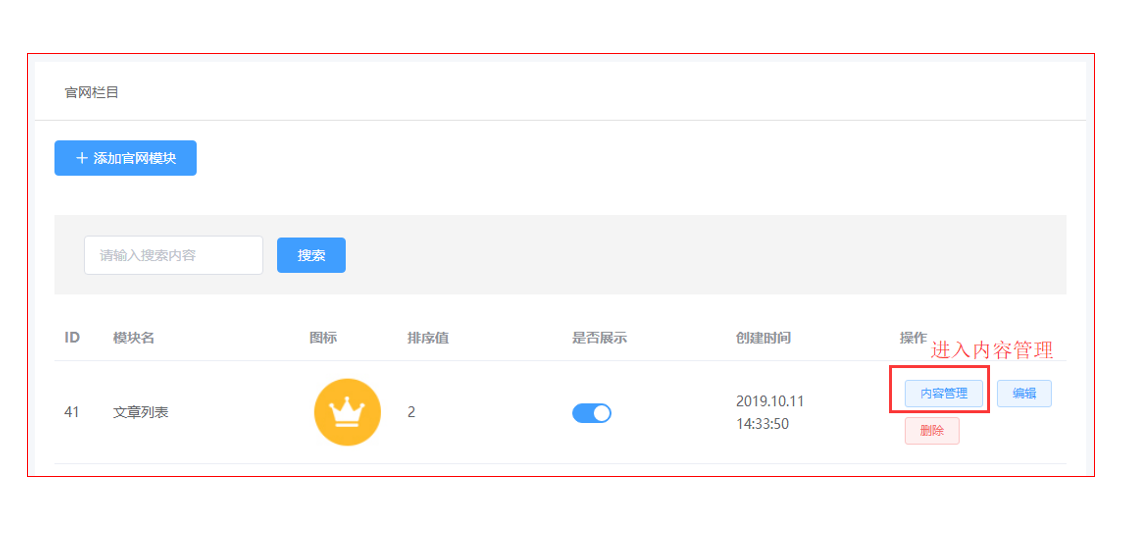Image resolution: width=1148 pixels, height=539 pixels.
Task: Click the 编辑 button for 文章列表
Action: click(x=1024, y=393)
